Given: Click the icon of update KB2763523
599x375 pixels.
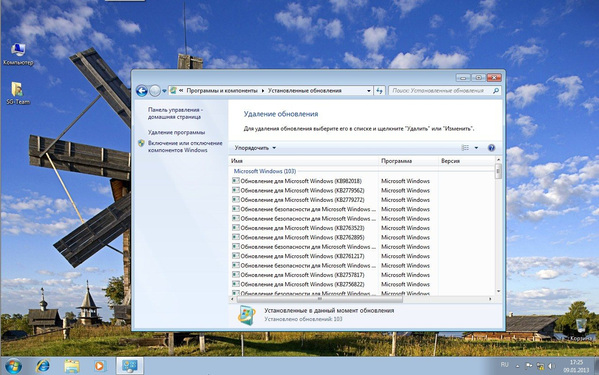Looking at the screenshot, I should pyautogui.click(x=236, y=228).
